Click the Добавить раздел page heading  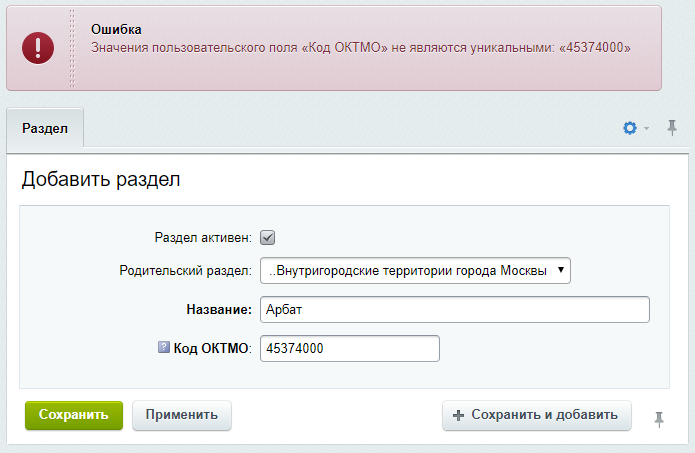(100, 180)
